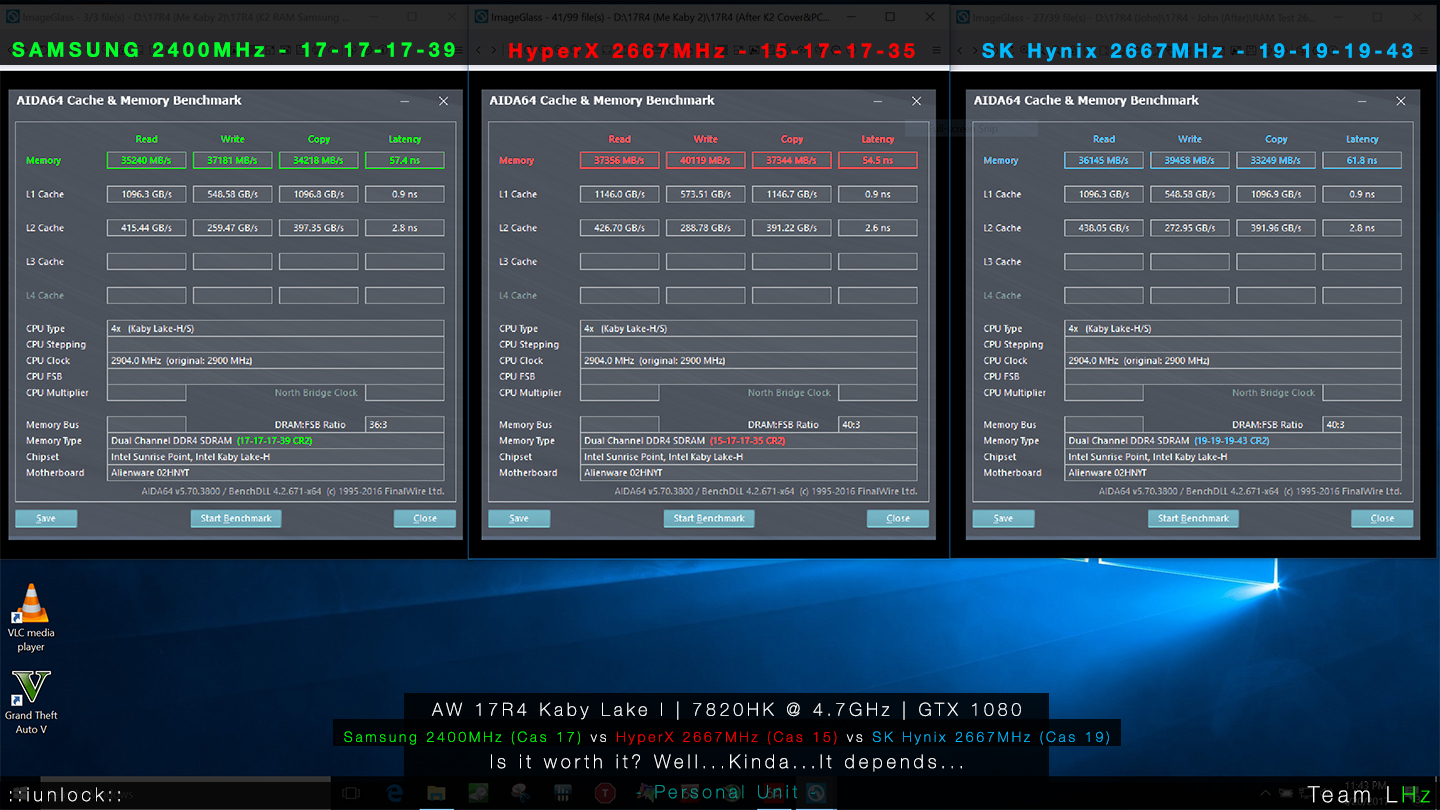The image size is (1440, 810).
Task: Click Save in the HyperX 15-17-17-35 benchmark window
Action: pos(519,518)
